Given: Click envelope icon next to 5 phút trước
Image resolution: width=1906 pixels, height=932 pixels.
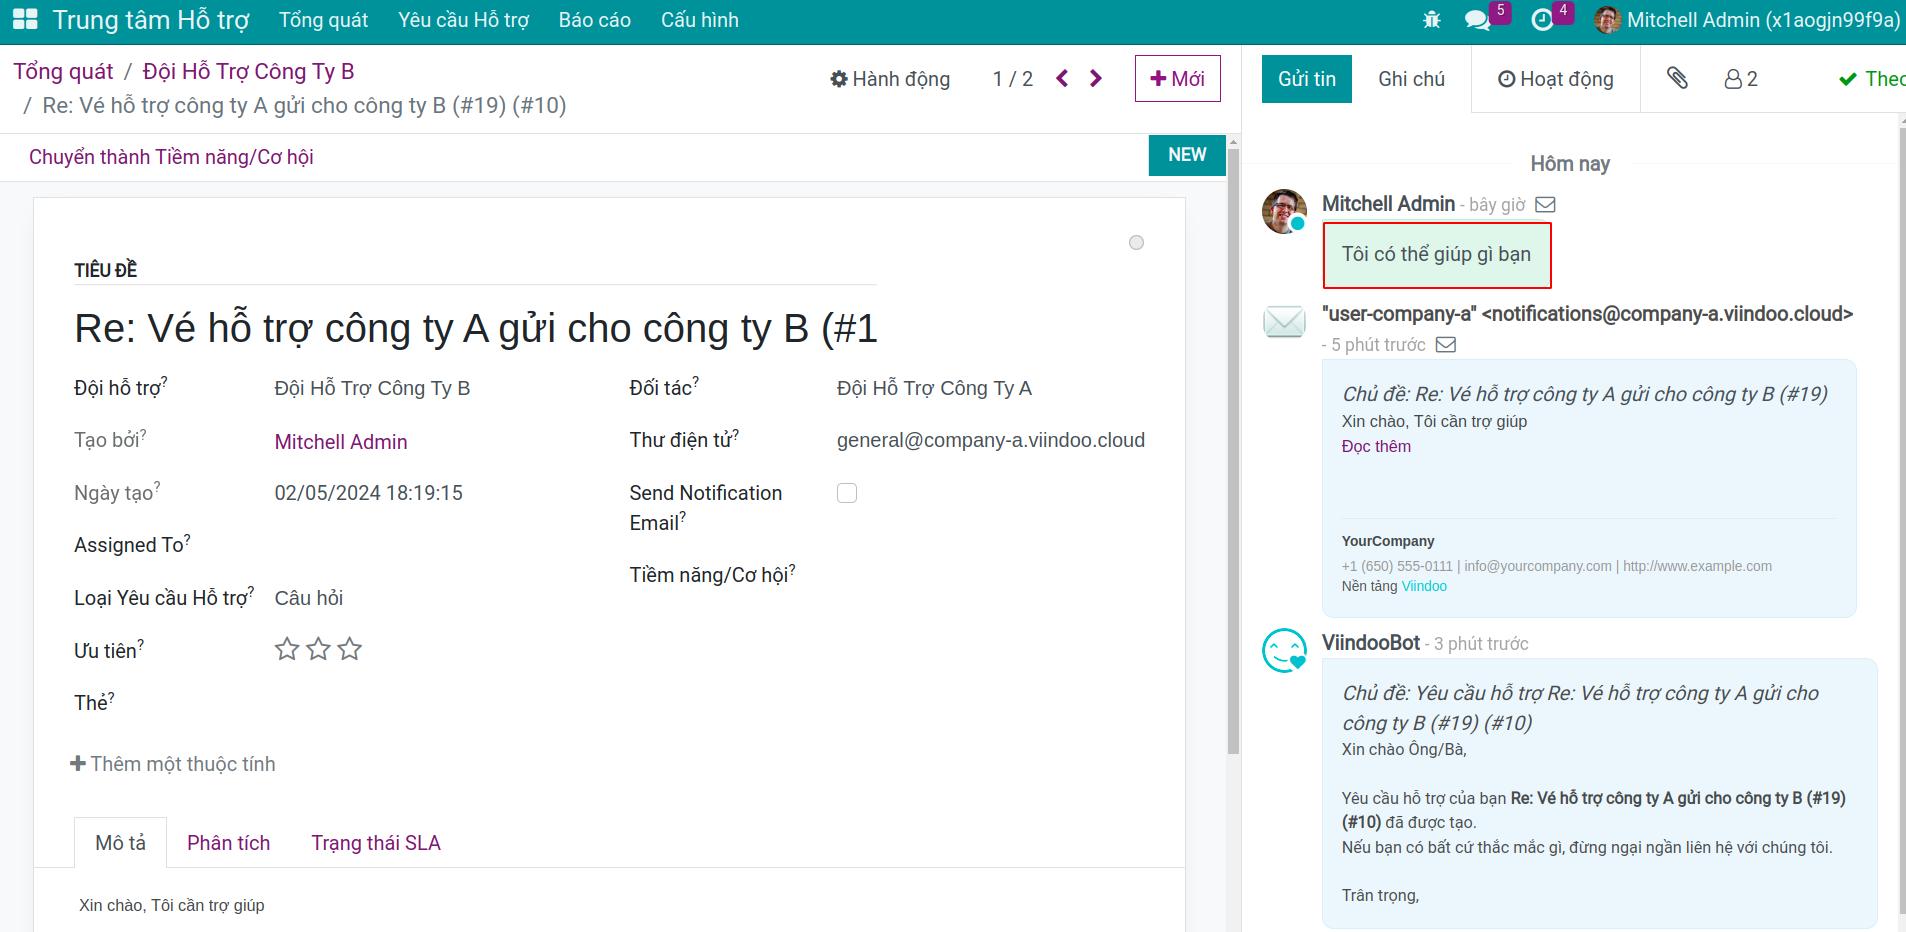Looking at the screenshot, I should pyautogui.click(x=1446, y=345).
